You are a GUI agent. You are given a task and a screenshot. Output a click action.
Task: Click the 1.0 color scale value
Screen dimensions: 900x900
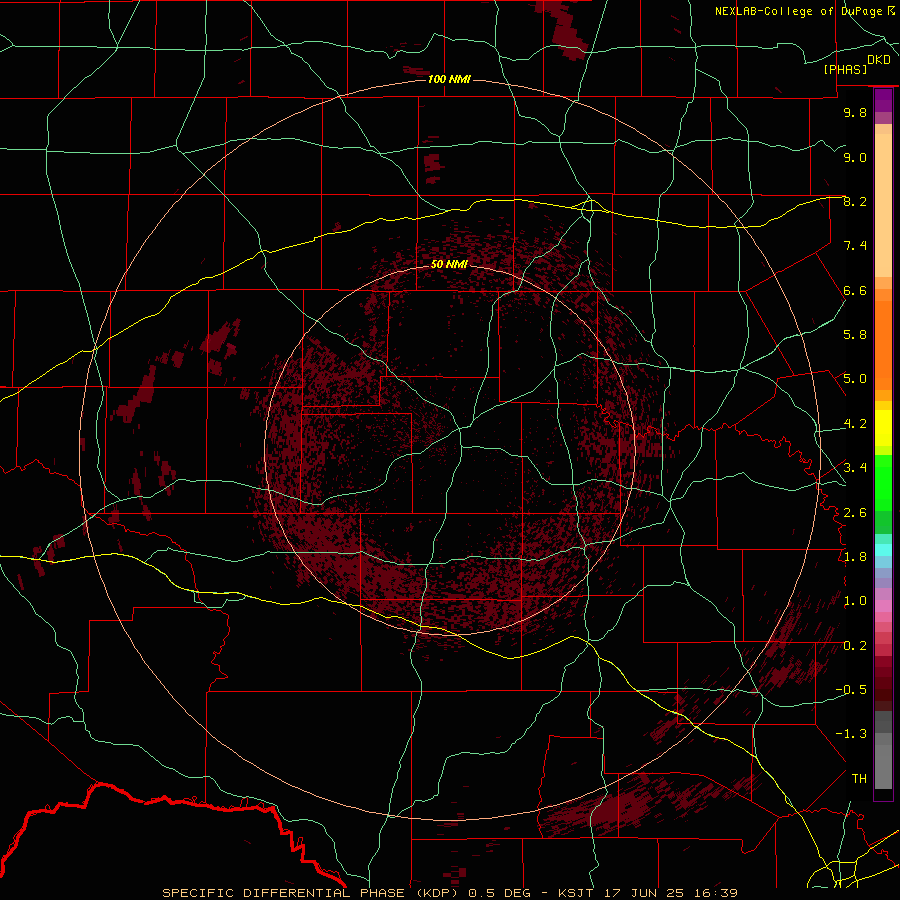[855, 601]
